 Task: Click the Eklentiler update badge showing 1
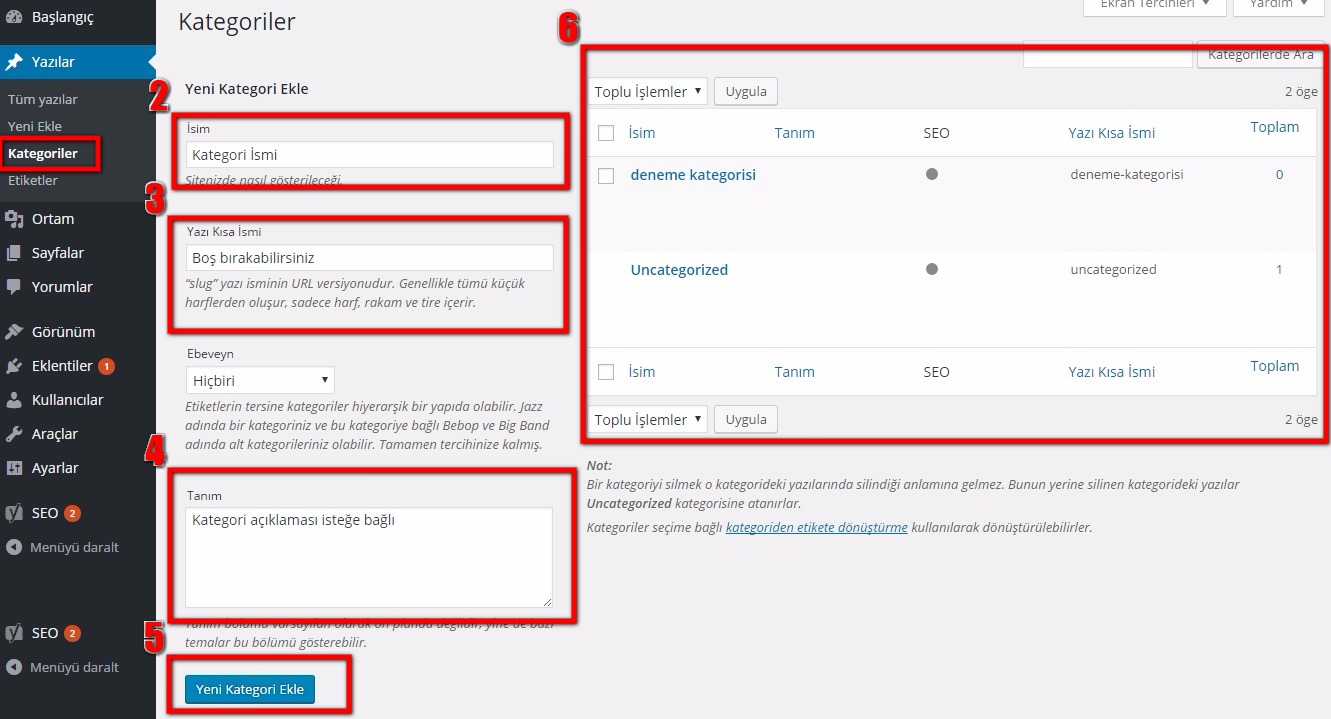coord(106,366)
